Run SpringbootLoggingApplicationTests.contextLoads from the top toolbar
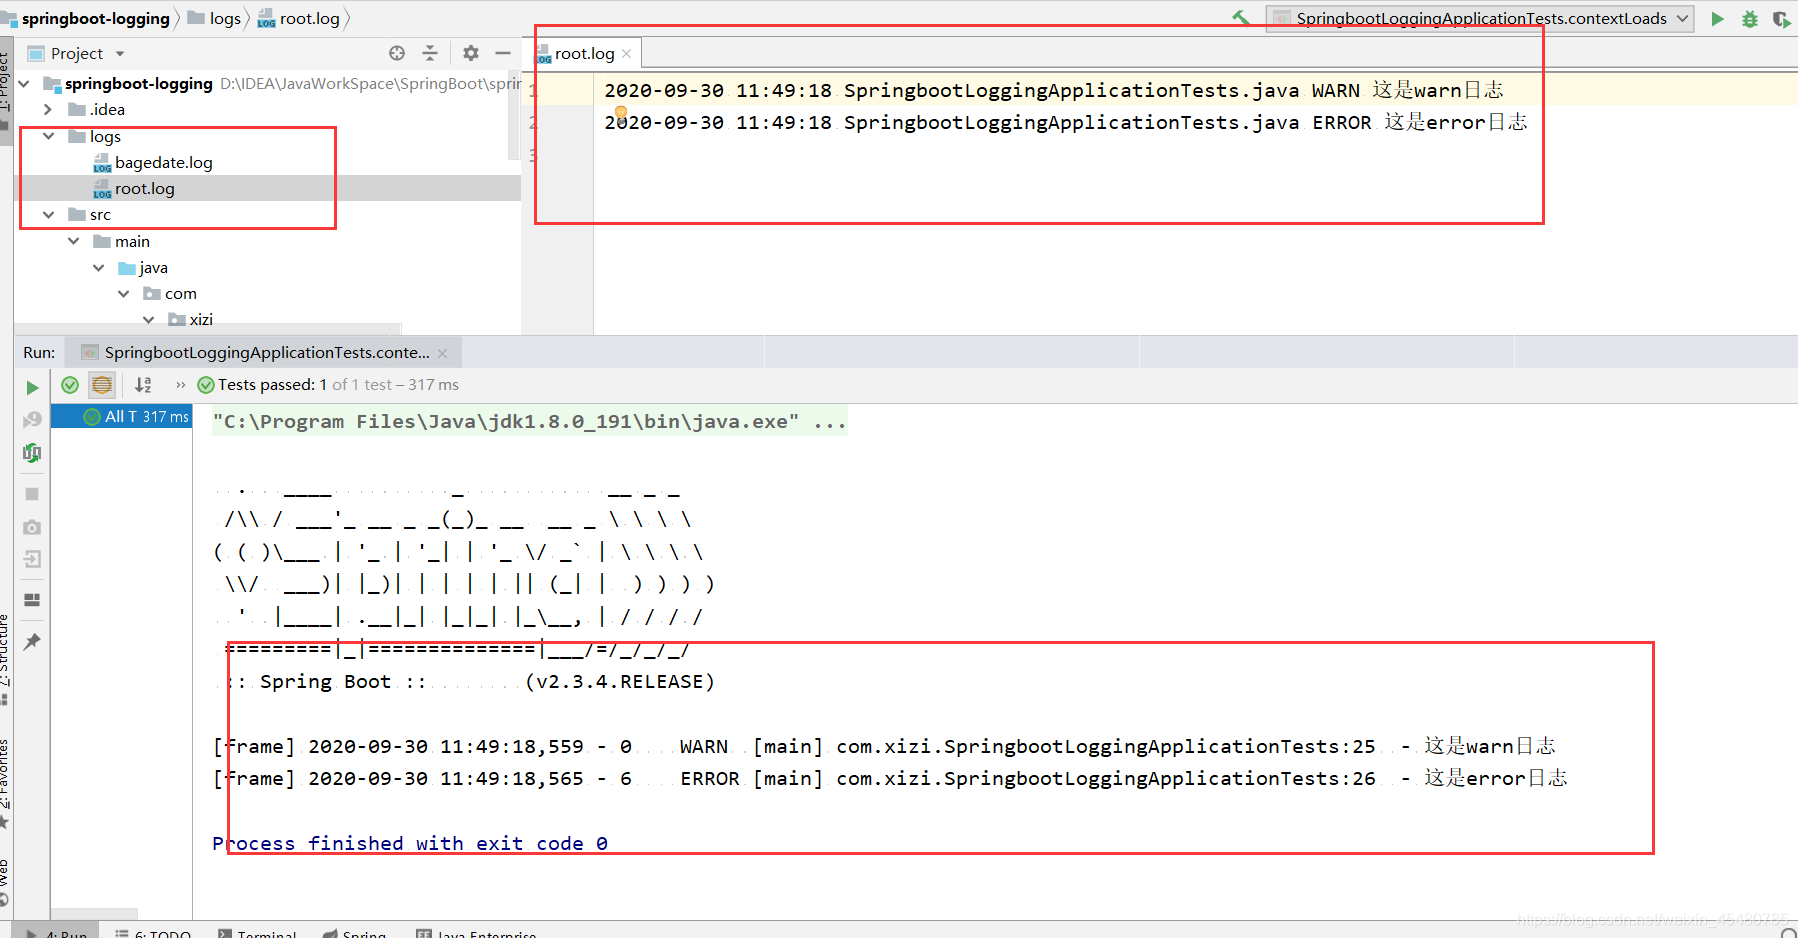1798x938 pixels. click(x=1717, y=19)
